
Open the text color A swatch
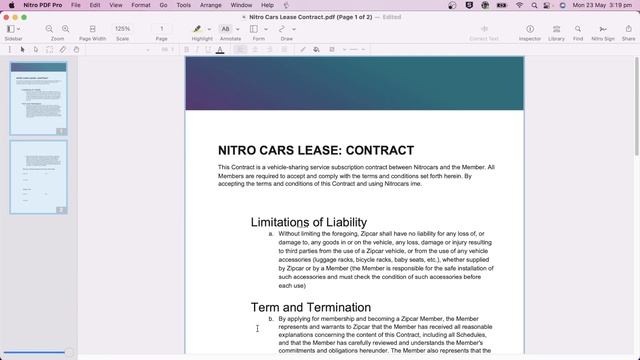(220, 50)
